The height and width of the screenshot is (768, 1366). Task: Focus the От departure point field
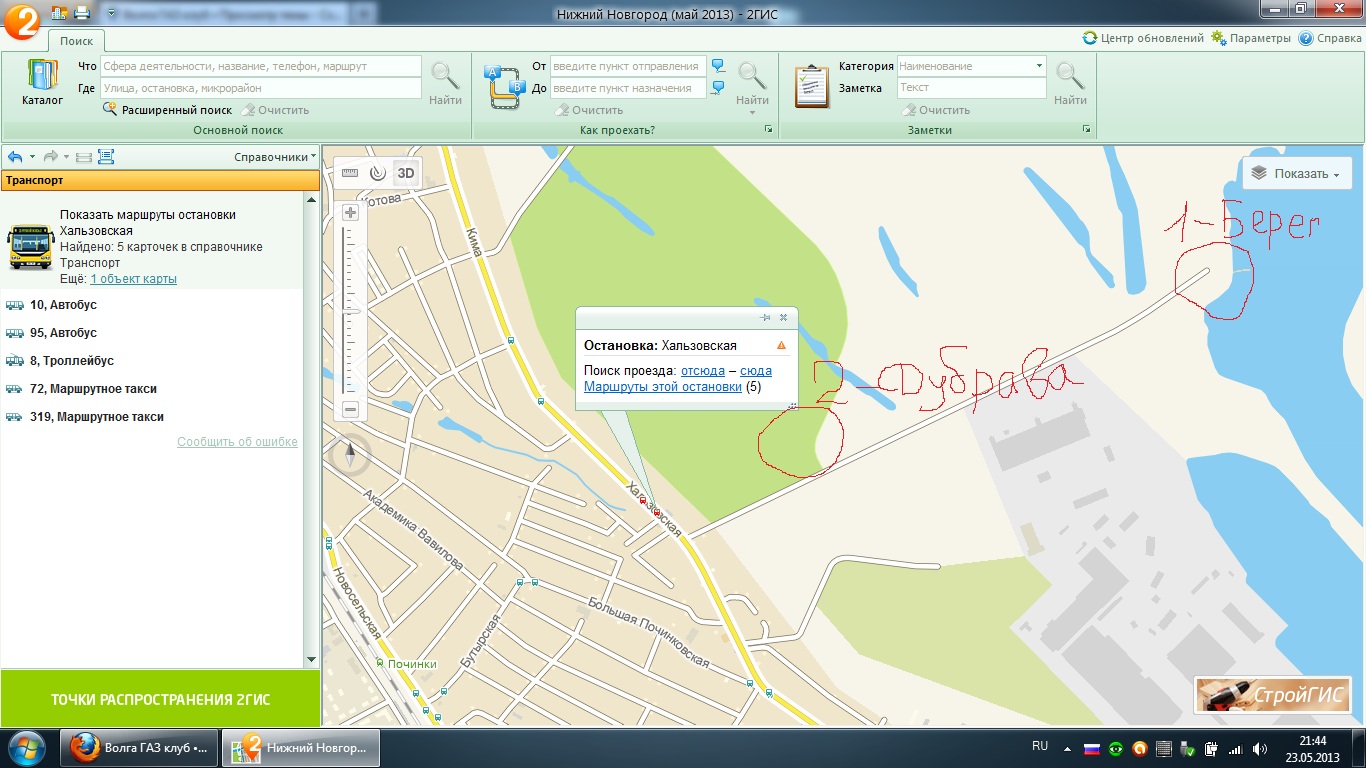[x=628, y=66]
